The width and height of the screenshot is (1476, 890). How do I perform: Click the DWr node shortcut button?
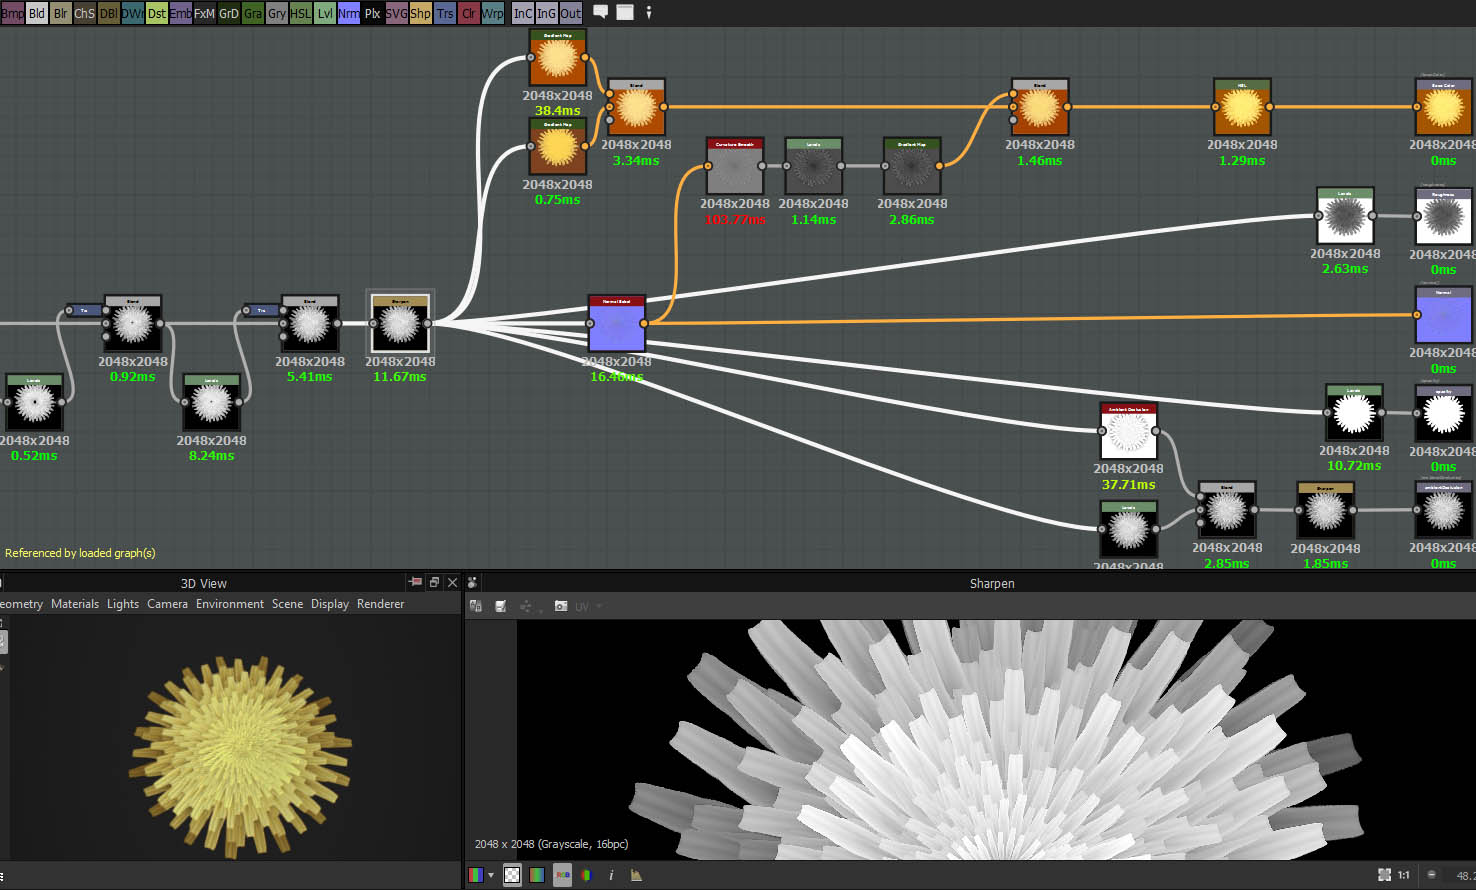[133, 13]
